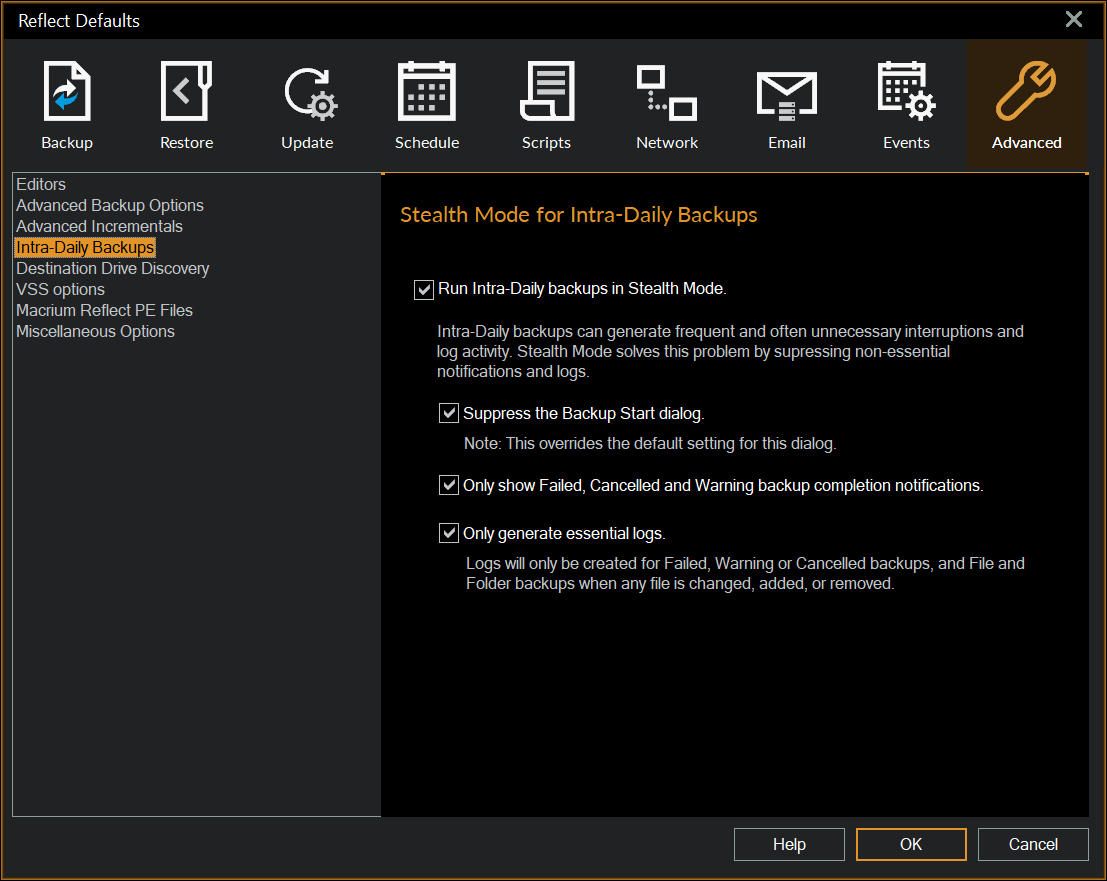Disable Only generate essential logs
Screen dimensions: 1107x881
[x=448, y=533]
